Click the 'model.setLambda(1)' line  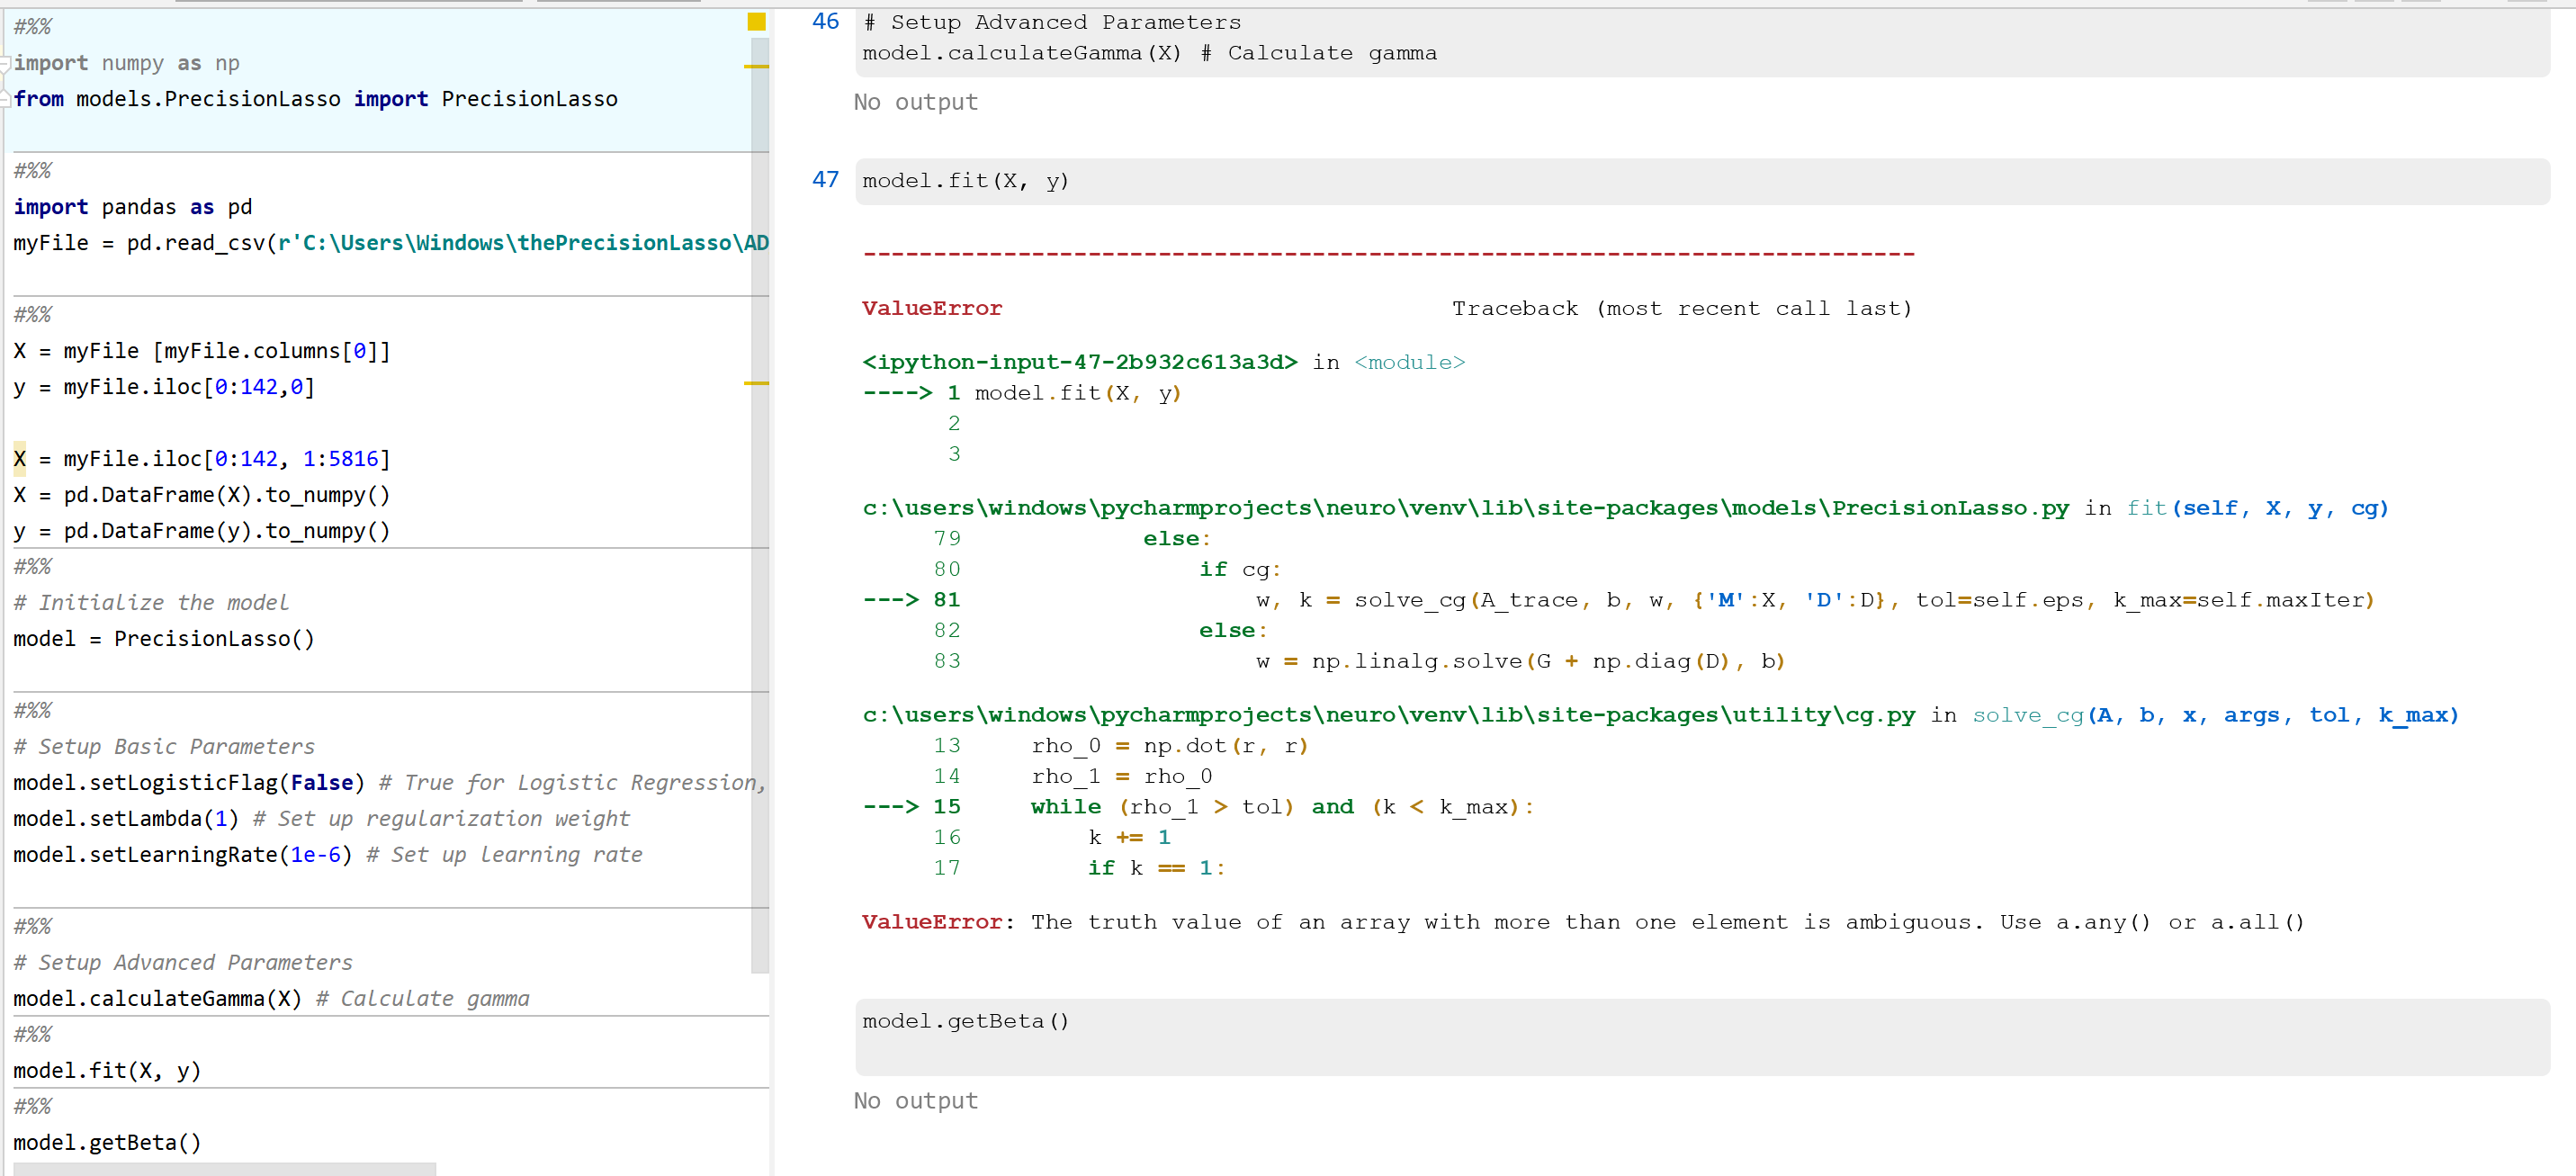pyautogui.click(x=125, y=819)
